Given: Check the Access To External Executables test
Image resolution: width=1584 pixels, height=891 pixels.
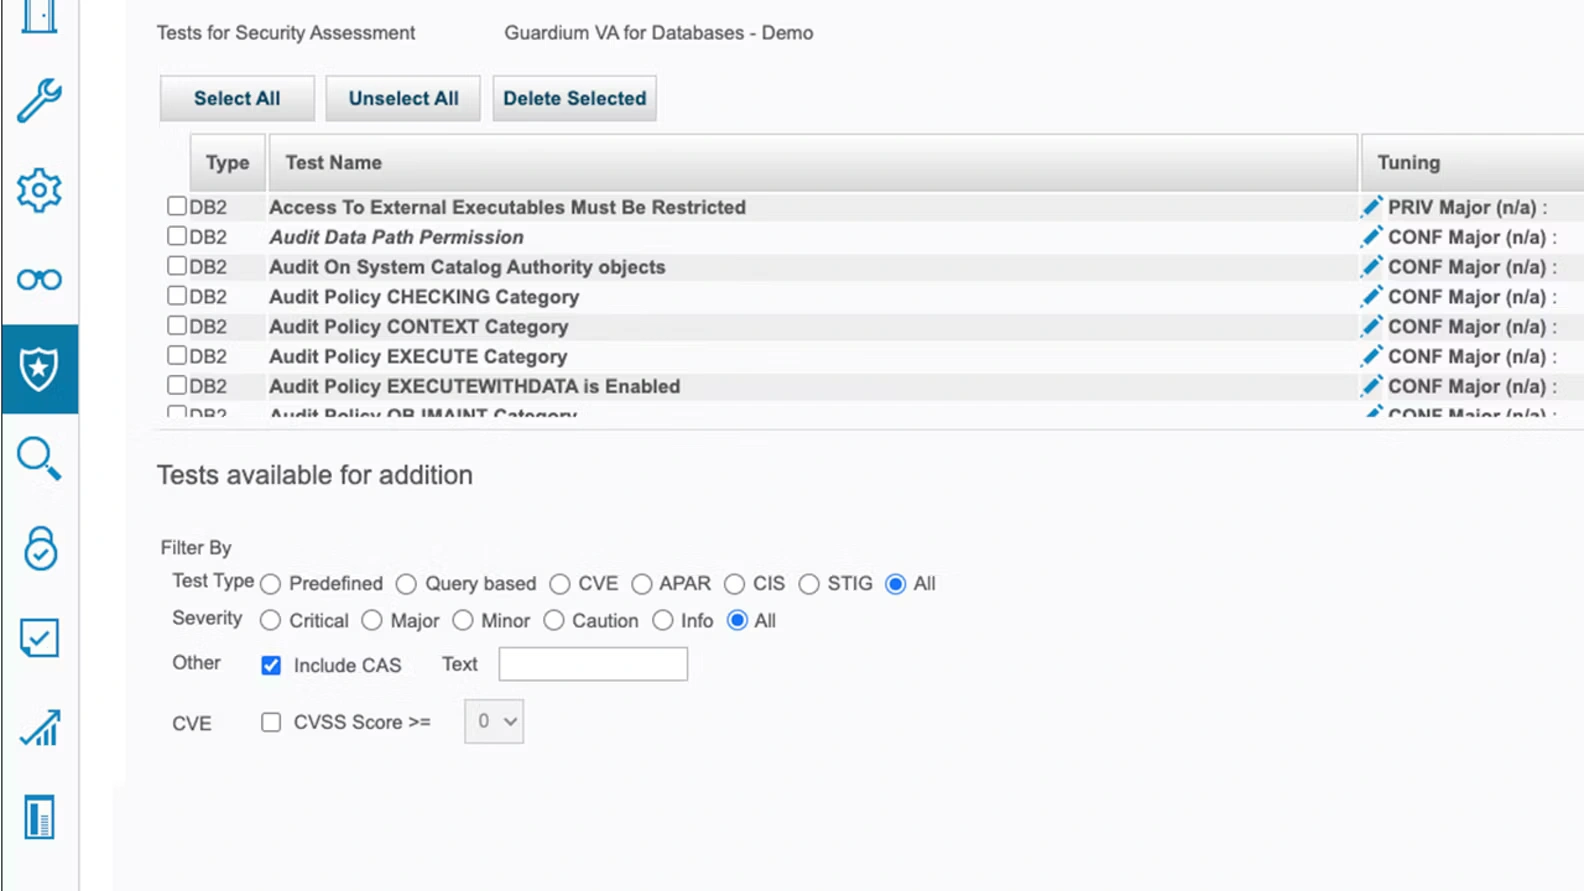Looking at the screenshot, I should 177,206.
